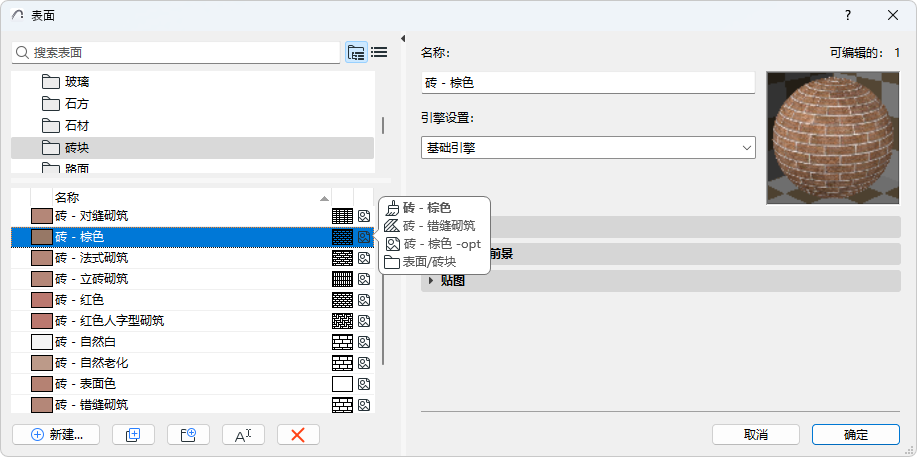917x457 pixels.
Task: Open the 引擎设置 基础引擎 dropdown
Action: [x=588, y=147]
